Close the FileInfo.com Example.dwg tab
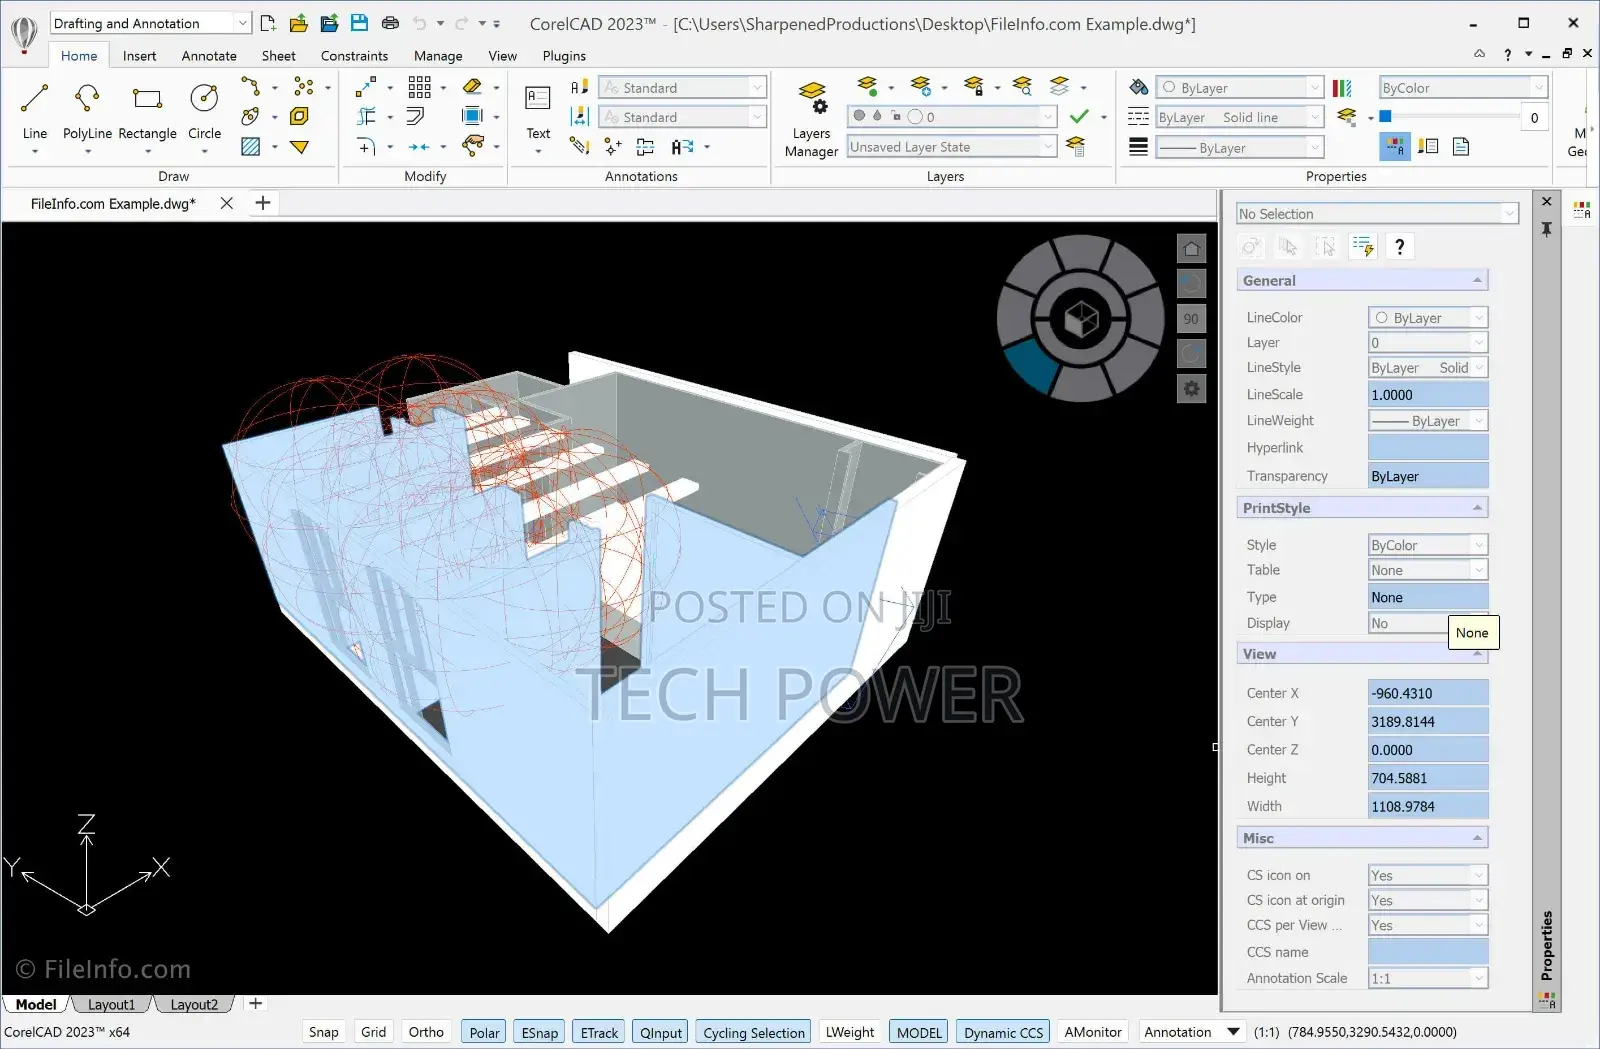 click(x=227, y=203)
